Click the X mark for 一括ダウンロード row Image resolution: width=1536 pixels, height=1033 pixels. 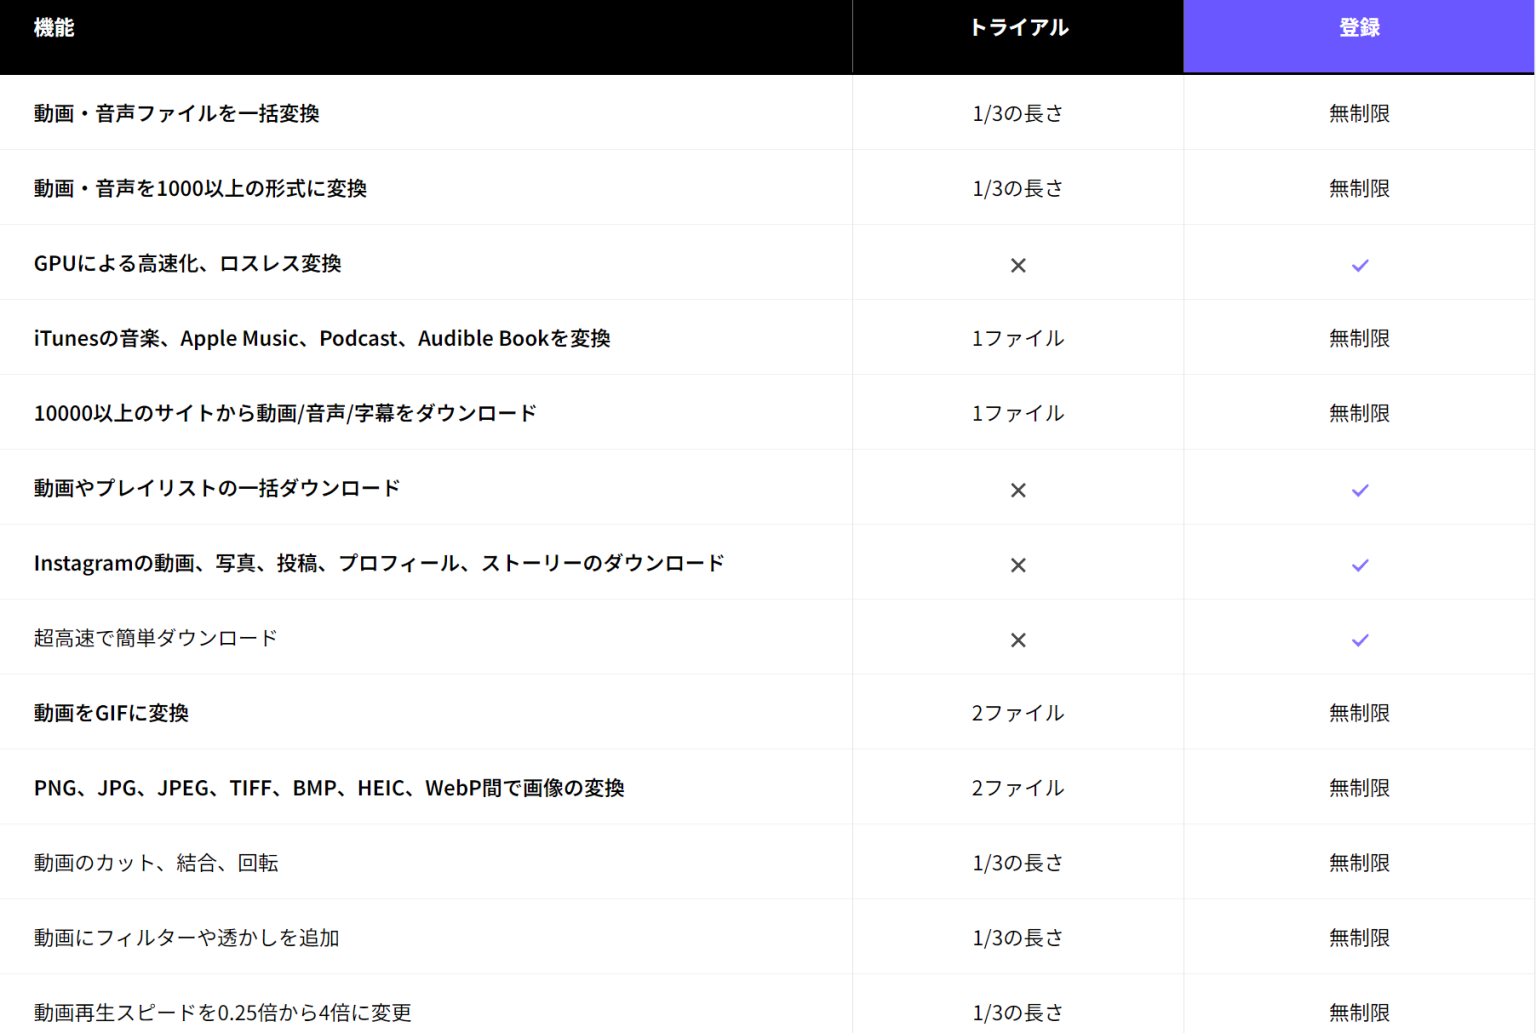pos(1018,490)
